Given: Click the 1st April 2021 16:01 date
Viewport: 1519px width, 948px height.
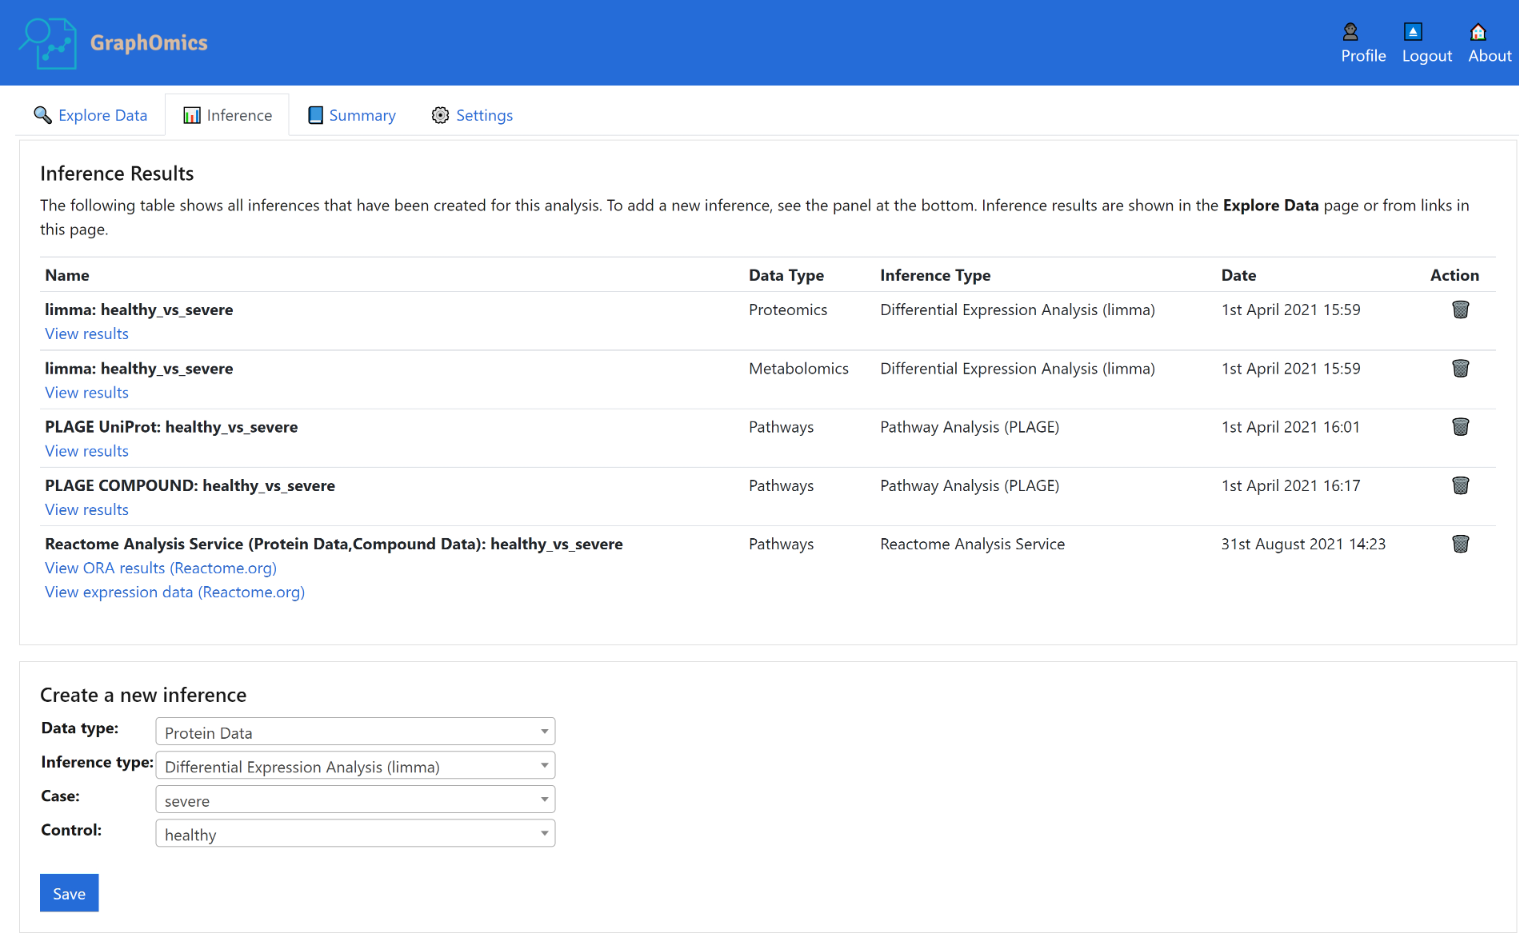Looking at the screenshot, I should click(1290, 427).
